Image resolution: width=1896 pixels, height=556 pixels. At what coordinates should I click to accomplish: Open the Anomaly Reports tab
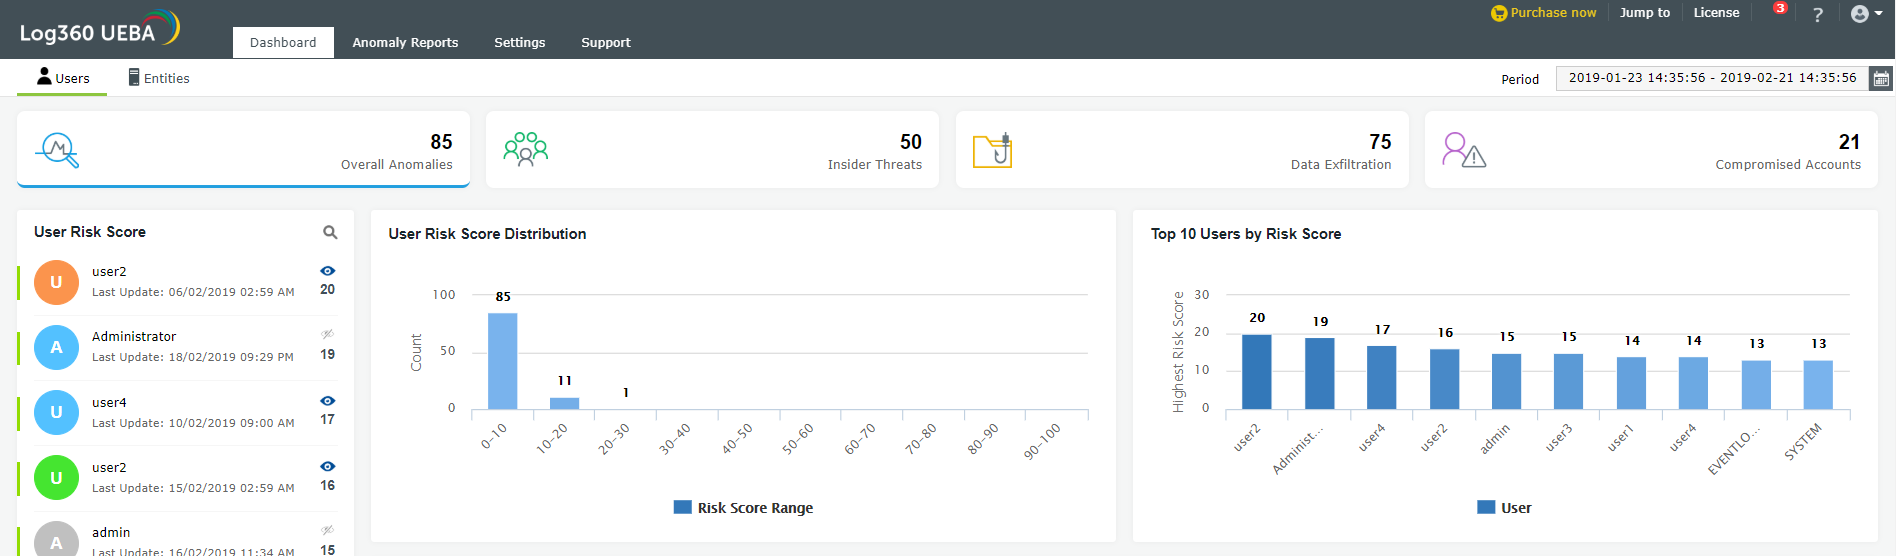405,43
